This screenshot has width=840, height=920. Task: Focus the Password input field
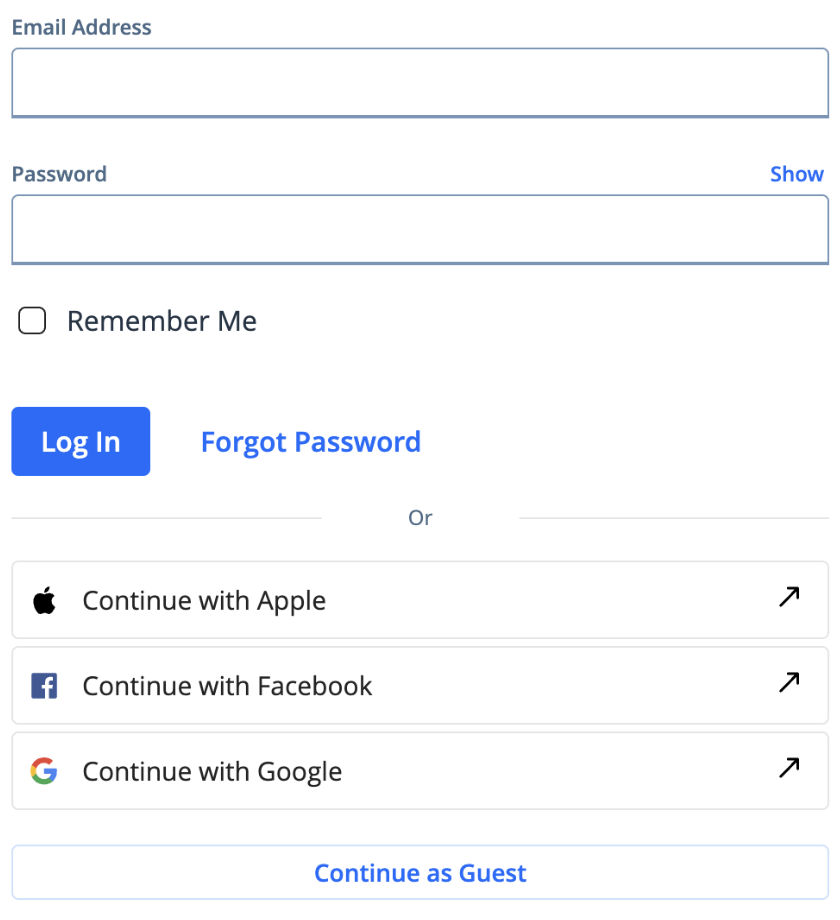point(420,229)
